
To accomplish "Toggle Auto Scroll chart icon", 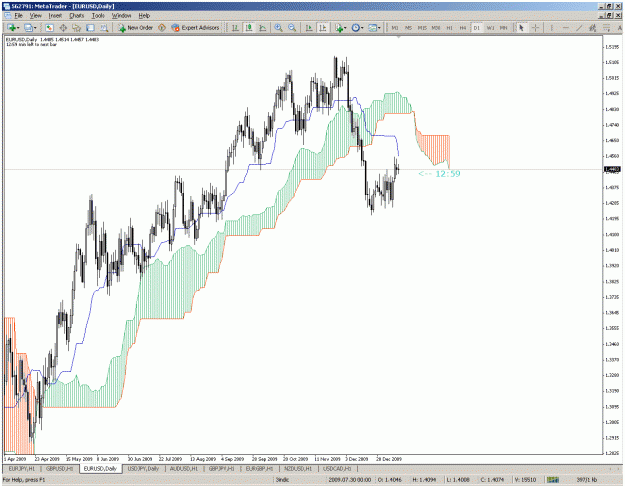I will [x=309, y=28].
